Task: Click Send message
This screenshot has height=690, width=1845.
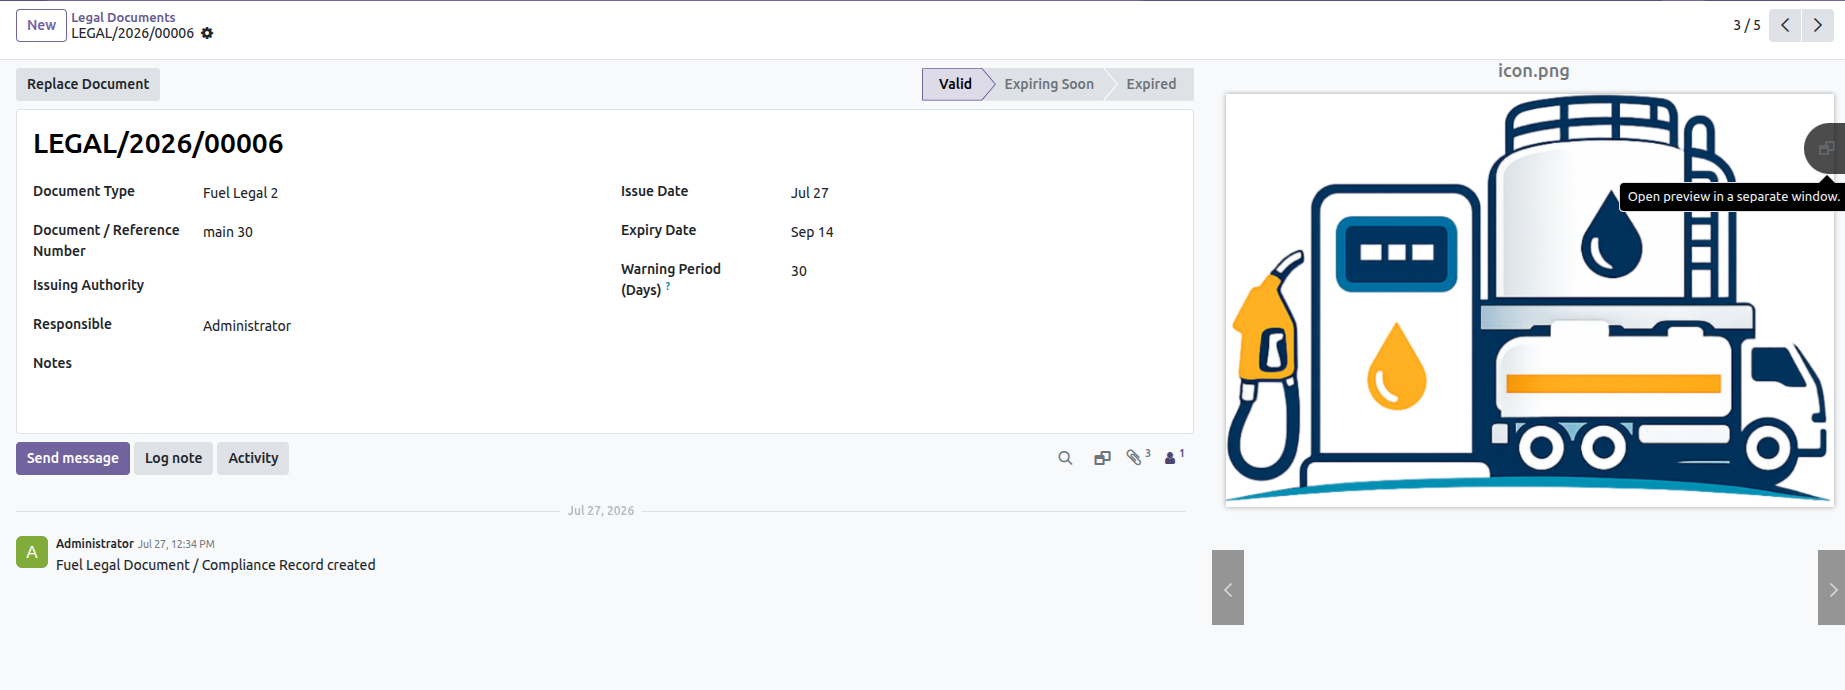Action: click(x=73, y=458)
